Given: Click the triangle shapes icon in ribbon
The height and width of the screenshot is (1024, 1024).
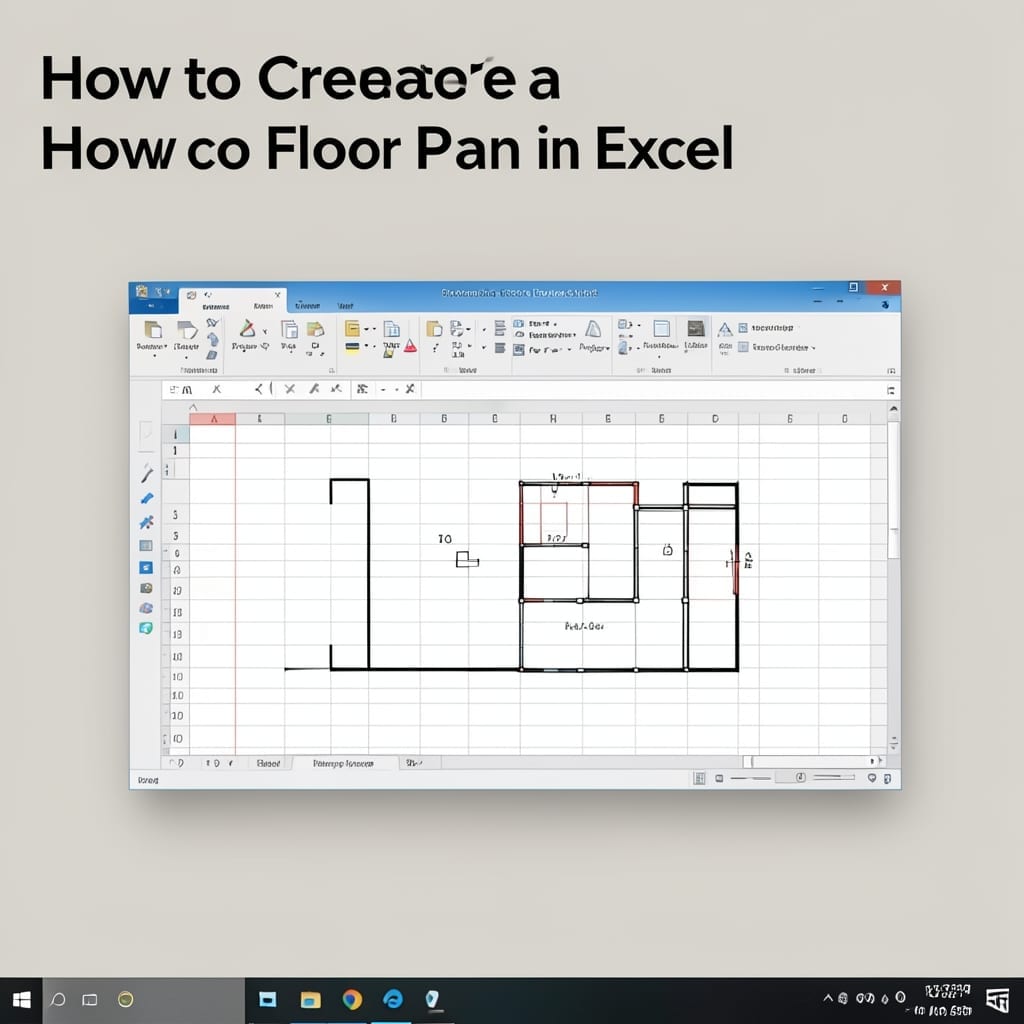Looking at the screenshot, I should pyautogui.click(x=247, y=328).
